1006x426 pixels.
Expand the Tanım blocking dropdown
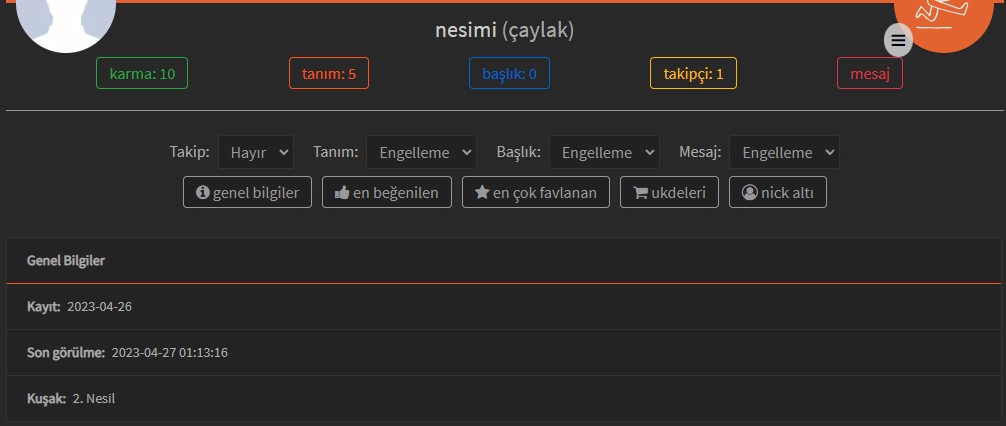[421, 152]
